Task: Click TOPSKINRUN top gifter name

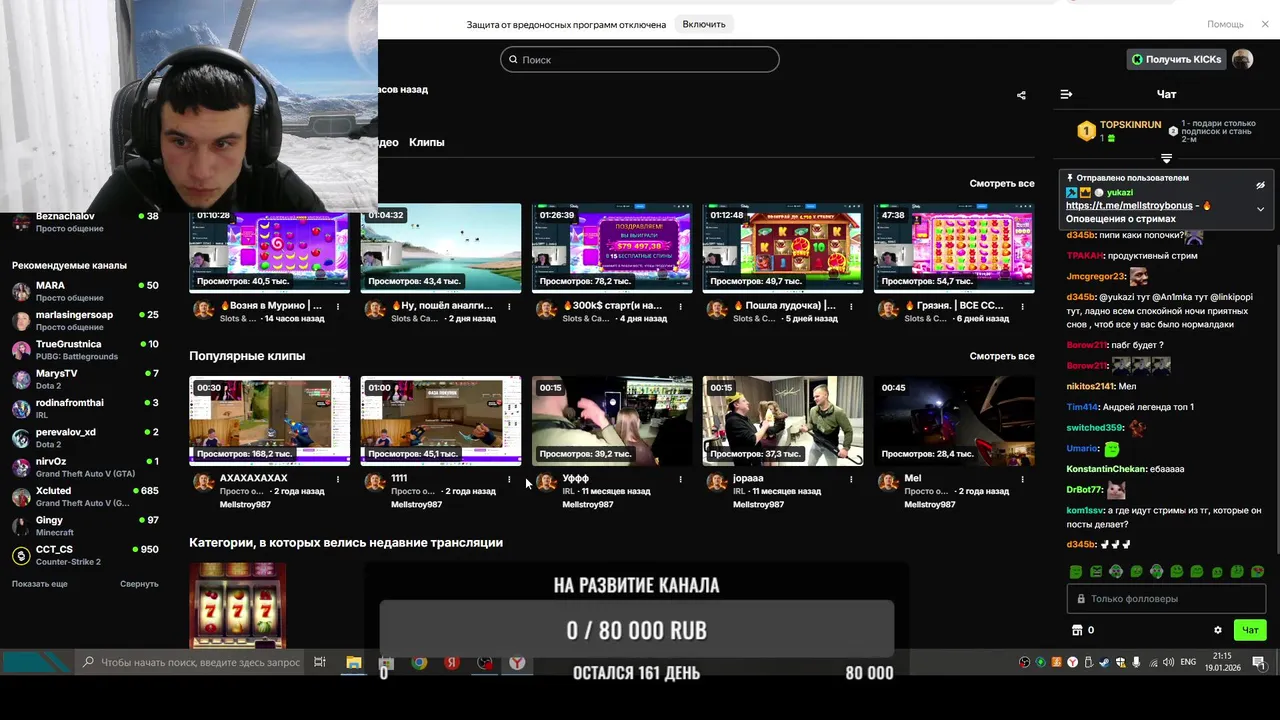Action: tap(1131, 125)
